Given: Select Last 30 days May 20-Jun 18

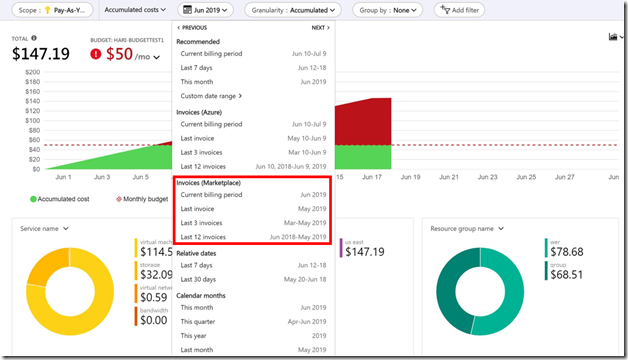Looking at the screenshot, I should (x=253, y=279).
